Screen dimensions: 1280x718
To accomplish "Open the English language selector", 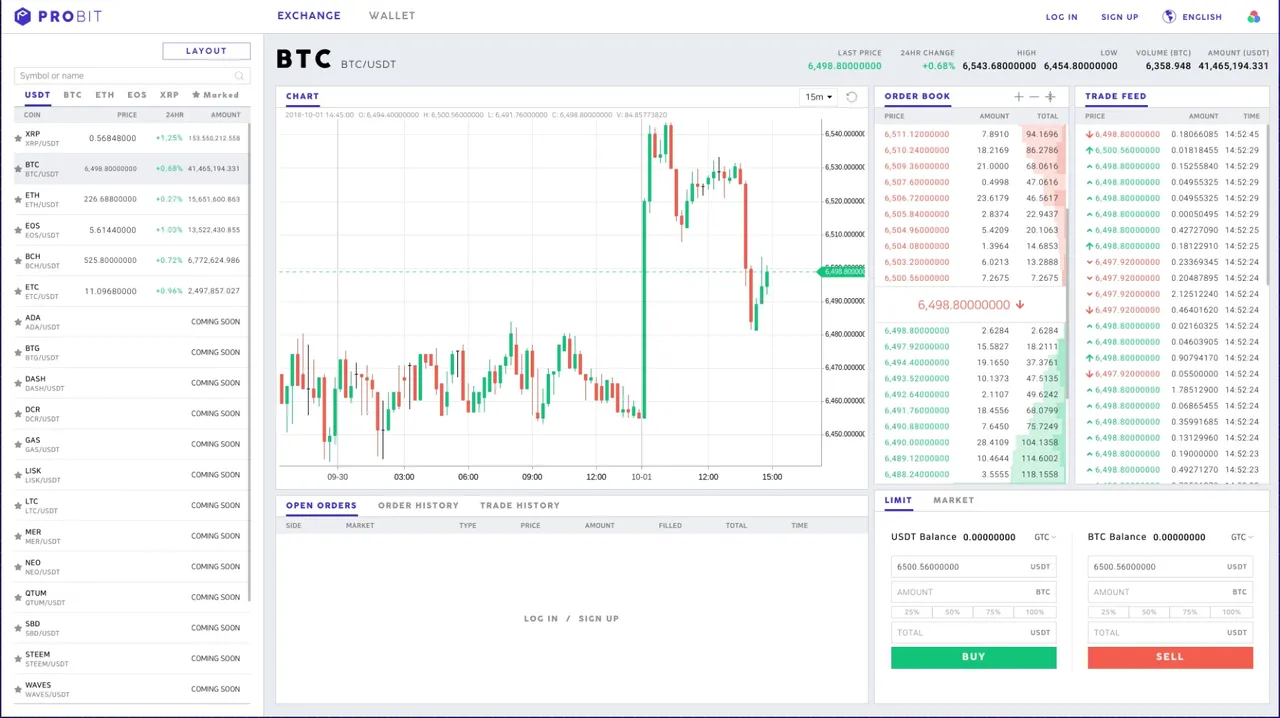I will click(1202, 17).
